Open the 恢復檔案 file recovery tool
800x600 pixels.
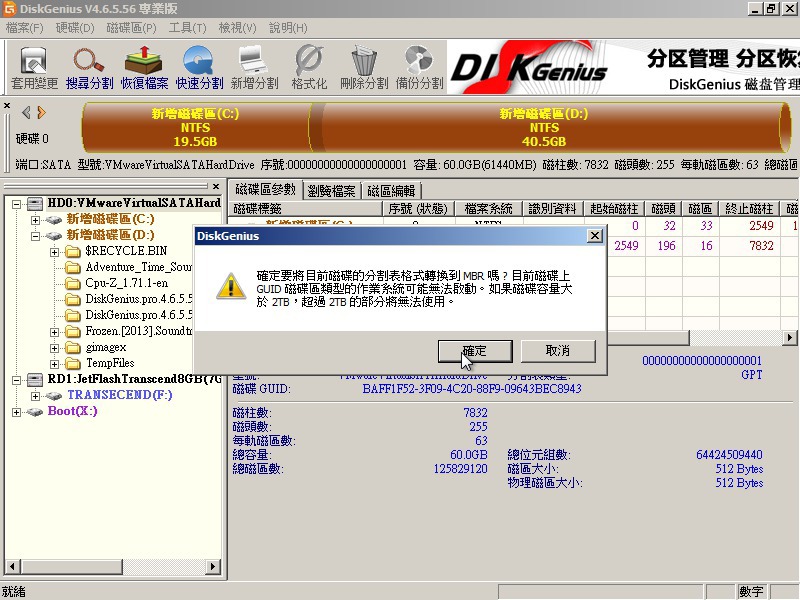click(x=144, y=67)
